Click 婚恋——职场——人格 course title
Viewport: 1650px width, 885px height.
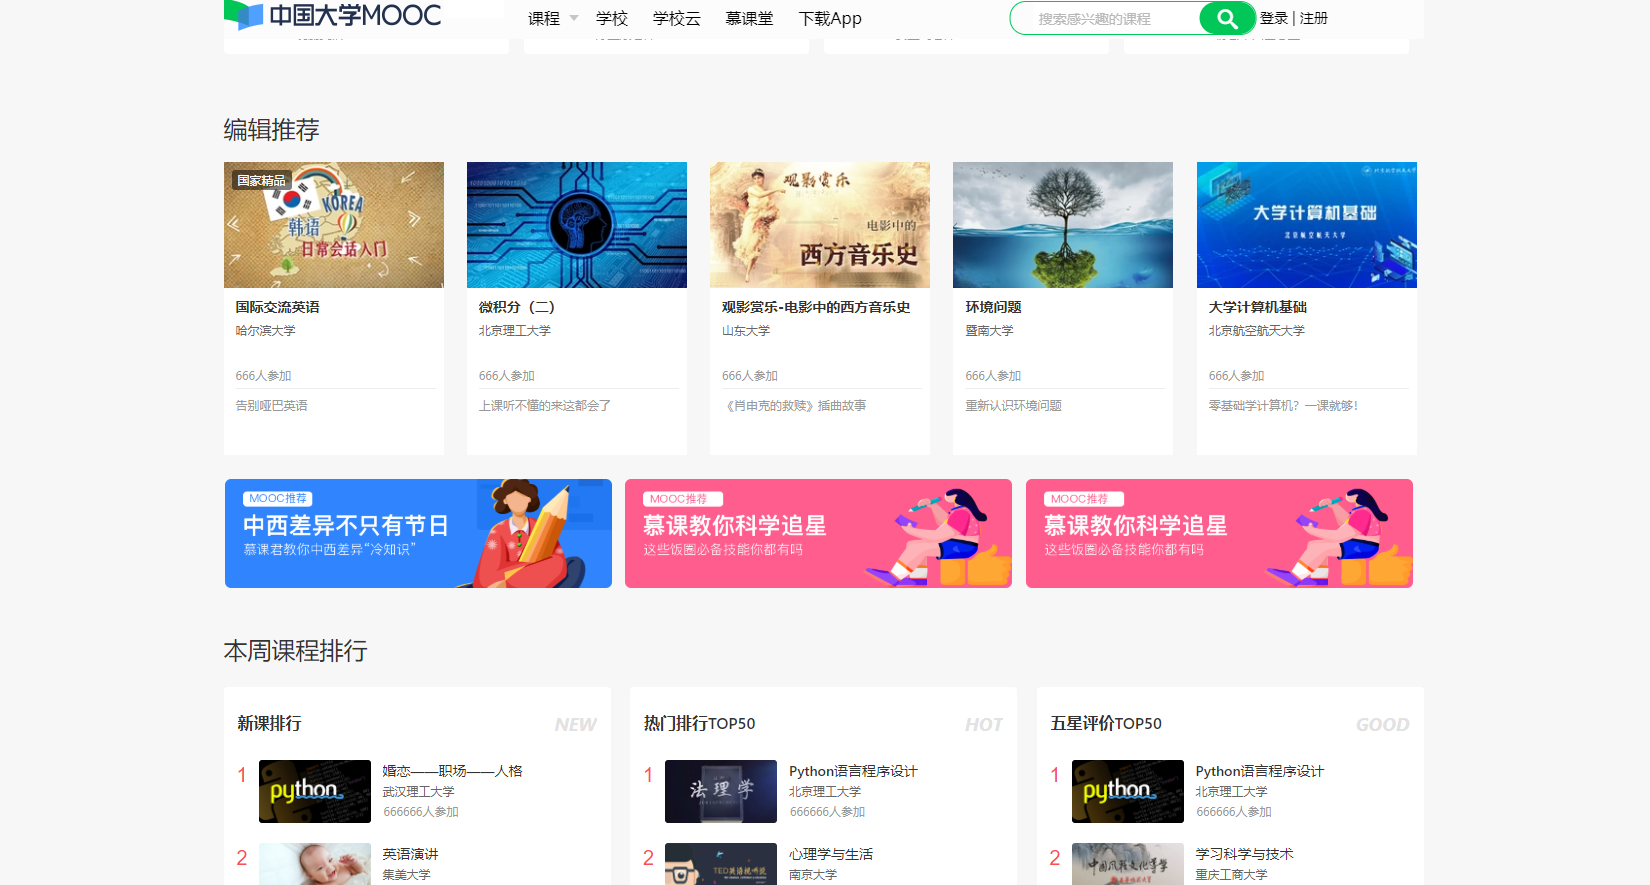(452, 771)
